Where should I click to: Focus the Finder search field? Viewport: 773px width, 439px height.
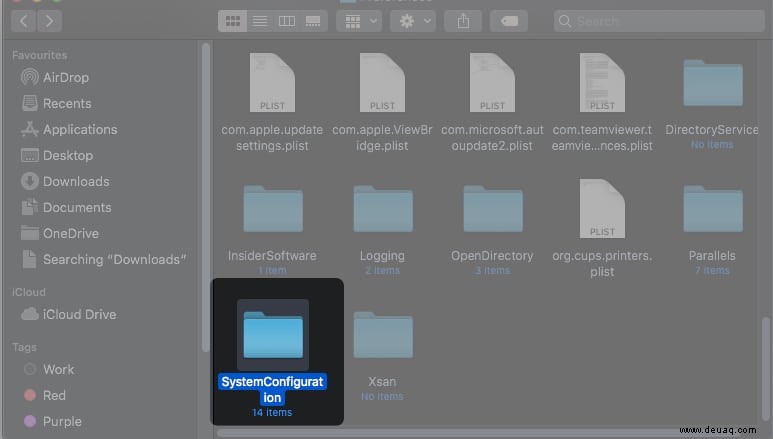659,21
